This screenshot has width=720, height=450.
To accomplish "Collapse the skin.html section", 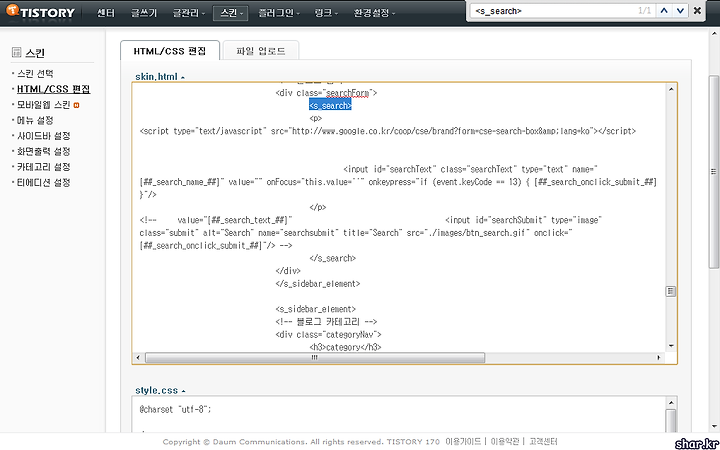I will pyautogui.click(x=160, y=77).
